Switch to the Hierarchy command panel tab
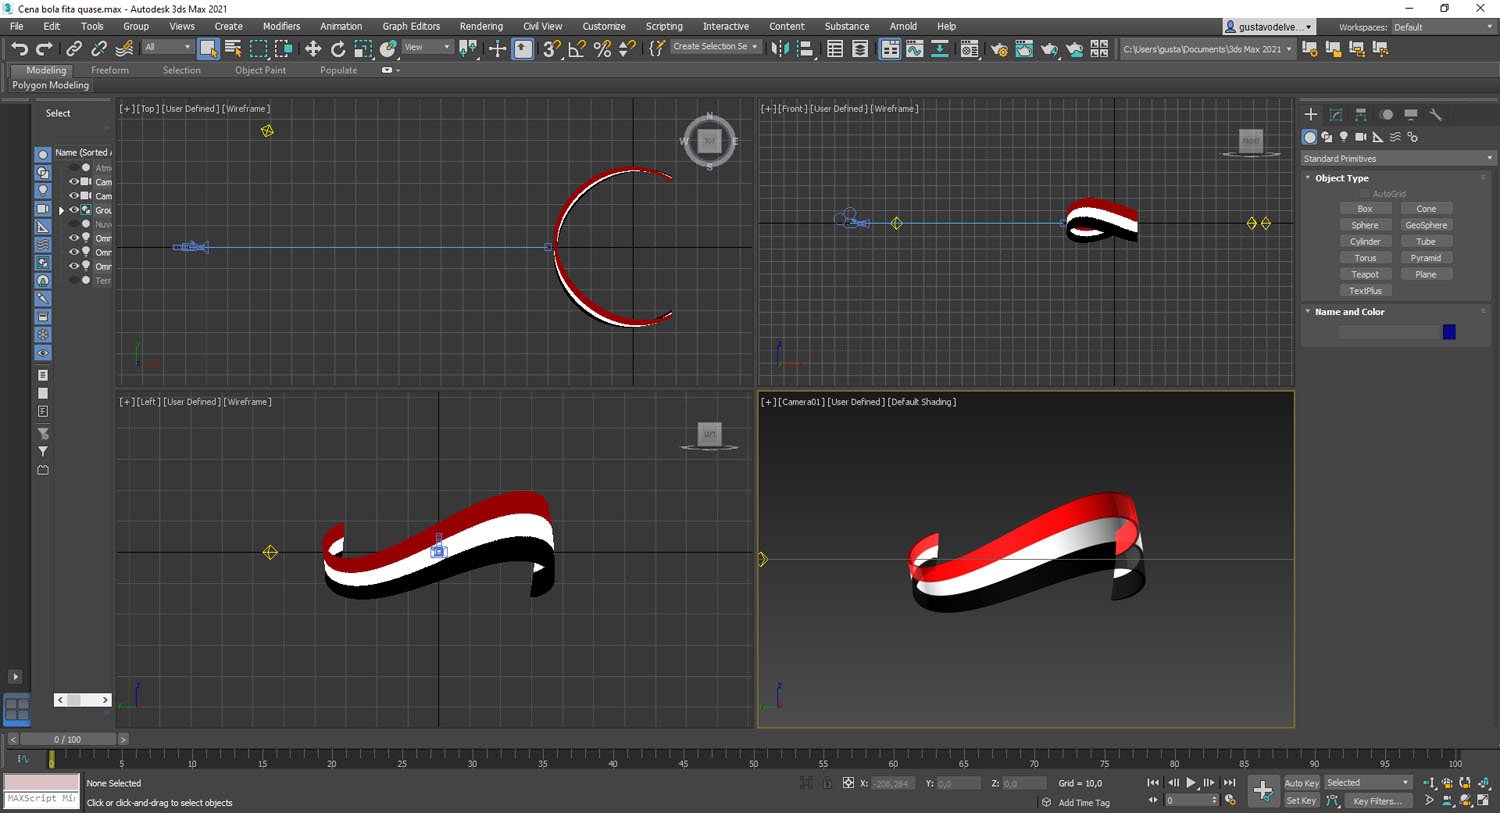 1361,114
